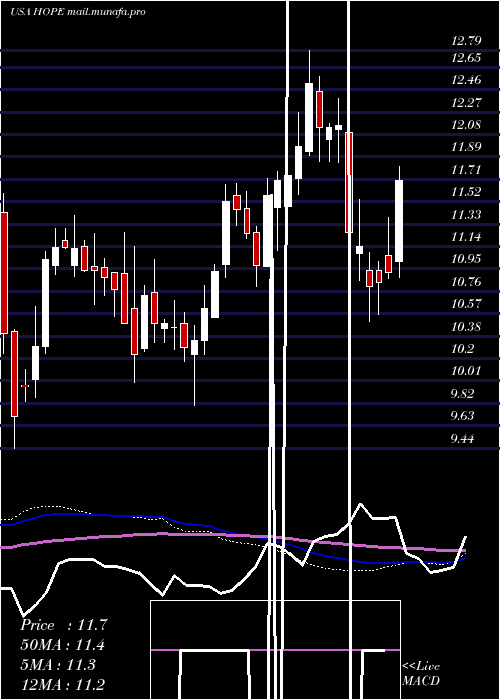Screen dimensions: 500x700
Task: Click the <<Live MACD label
Action: [x=421, y=674]
